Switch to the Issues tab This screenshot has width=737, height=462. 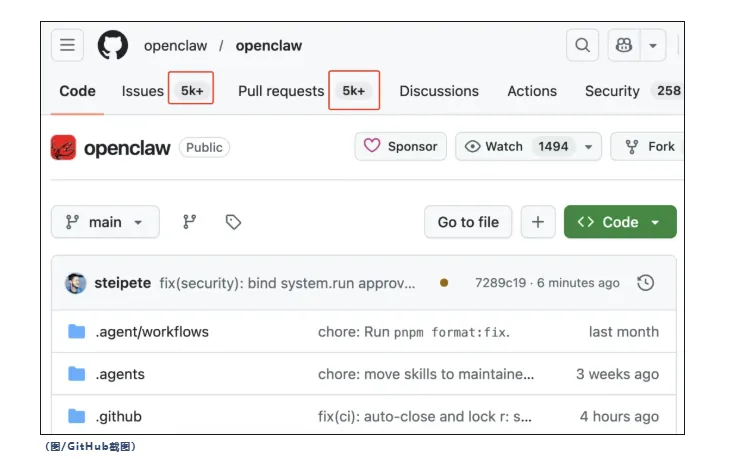point(143,91)
